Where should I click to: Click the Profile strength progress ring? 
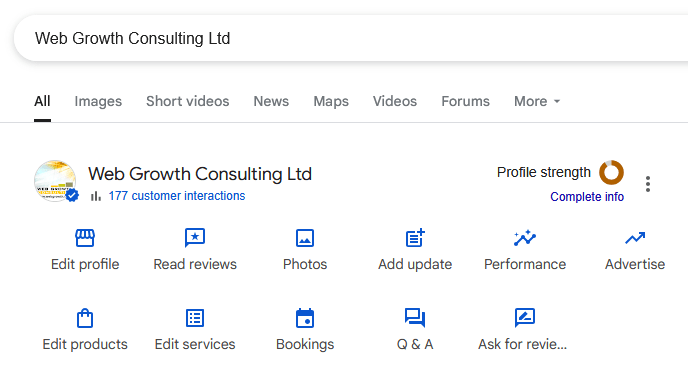[611, 172]
